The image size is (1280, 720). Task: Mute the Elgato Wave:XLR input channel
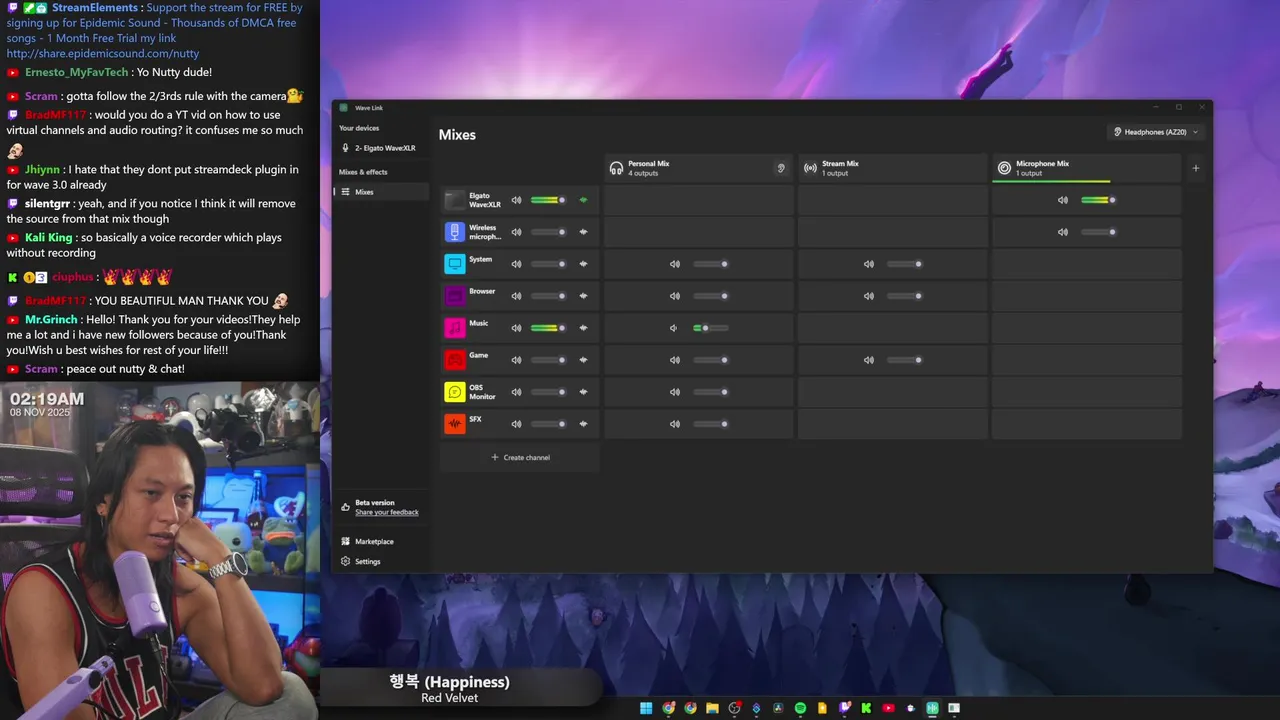point(516,200)
